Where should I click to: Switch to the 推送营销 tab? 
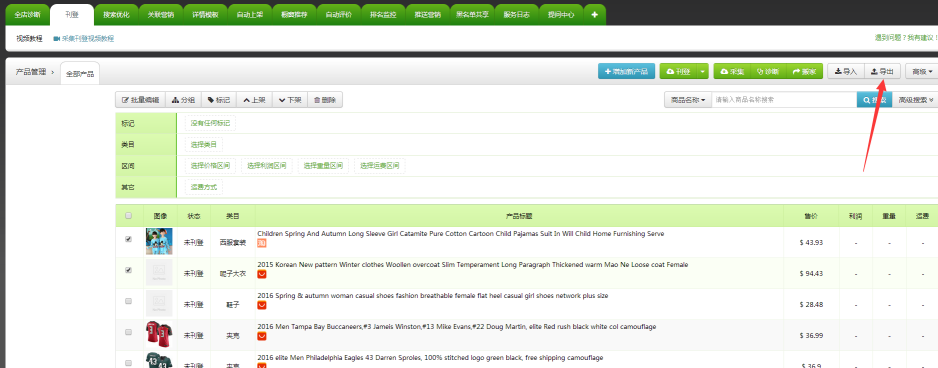pyautogui.click(x=427, y=14)
